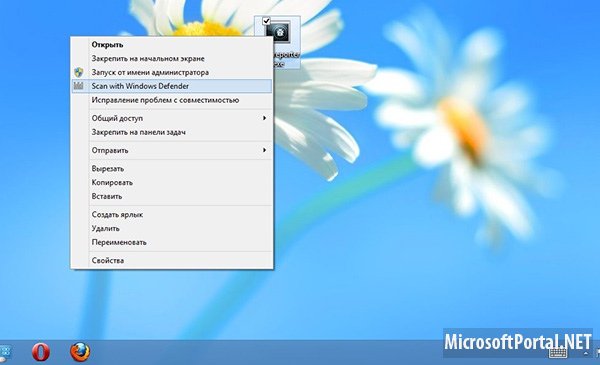Select Переименовать

pos(172,242)
